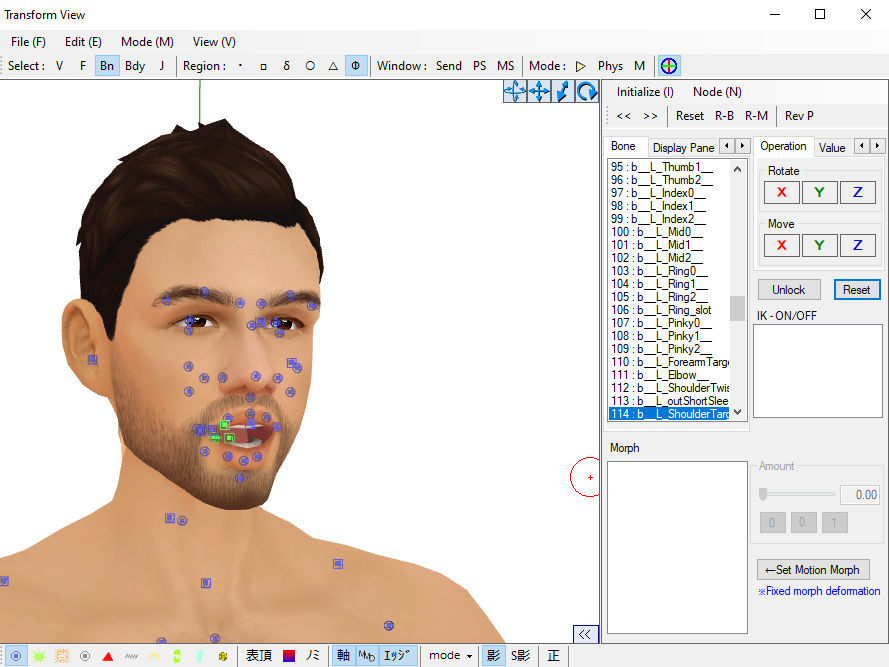The image size is (889, 667).
Task: Open the mode dropdown in bottom bar
Action: click(x=451, y=656)
